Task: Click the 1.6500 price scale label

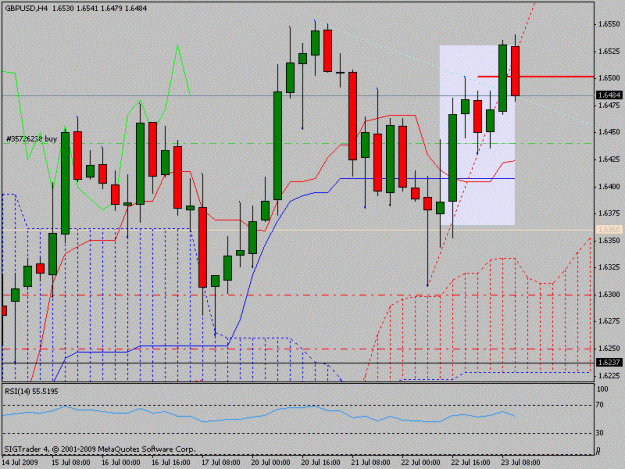Action: click(x=609, y=78)
